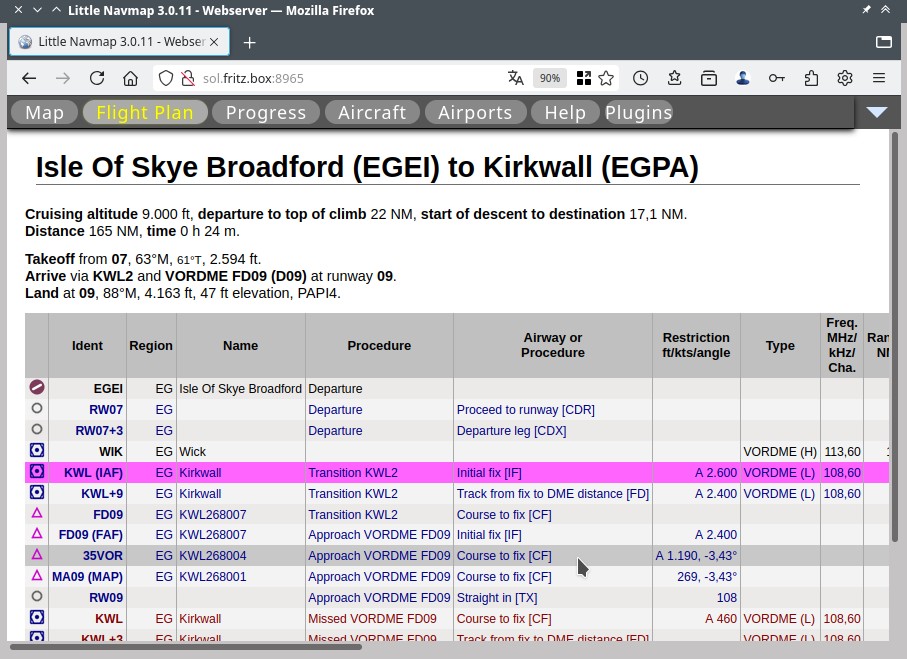Open the bookmarks star-tray toolbar icon
This screenshot has width=907, height=659.
point(674,78)
